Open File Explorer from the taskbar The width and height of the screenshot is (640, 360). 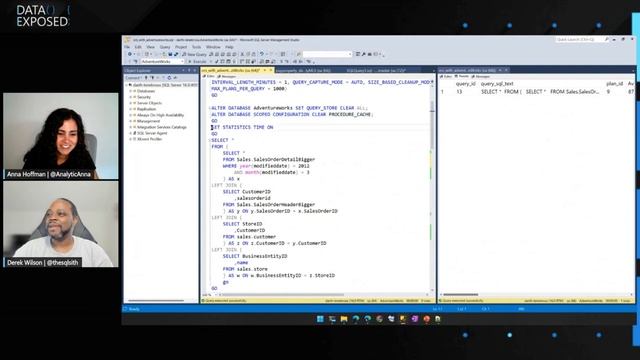point(344,319)
